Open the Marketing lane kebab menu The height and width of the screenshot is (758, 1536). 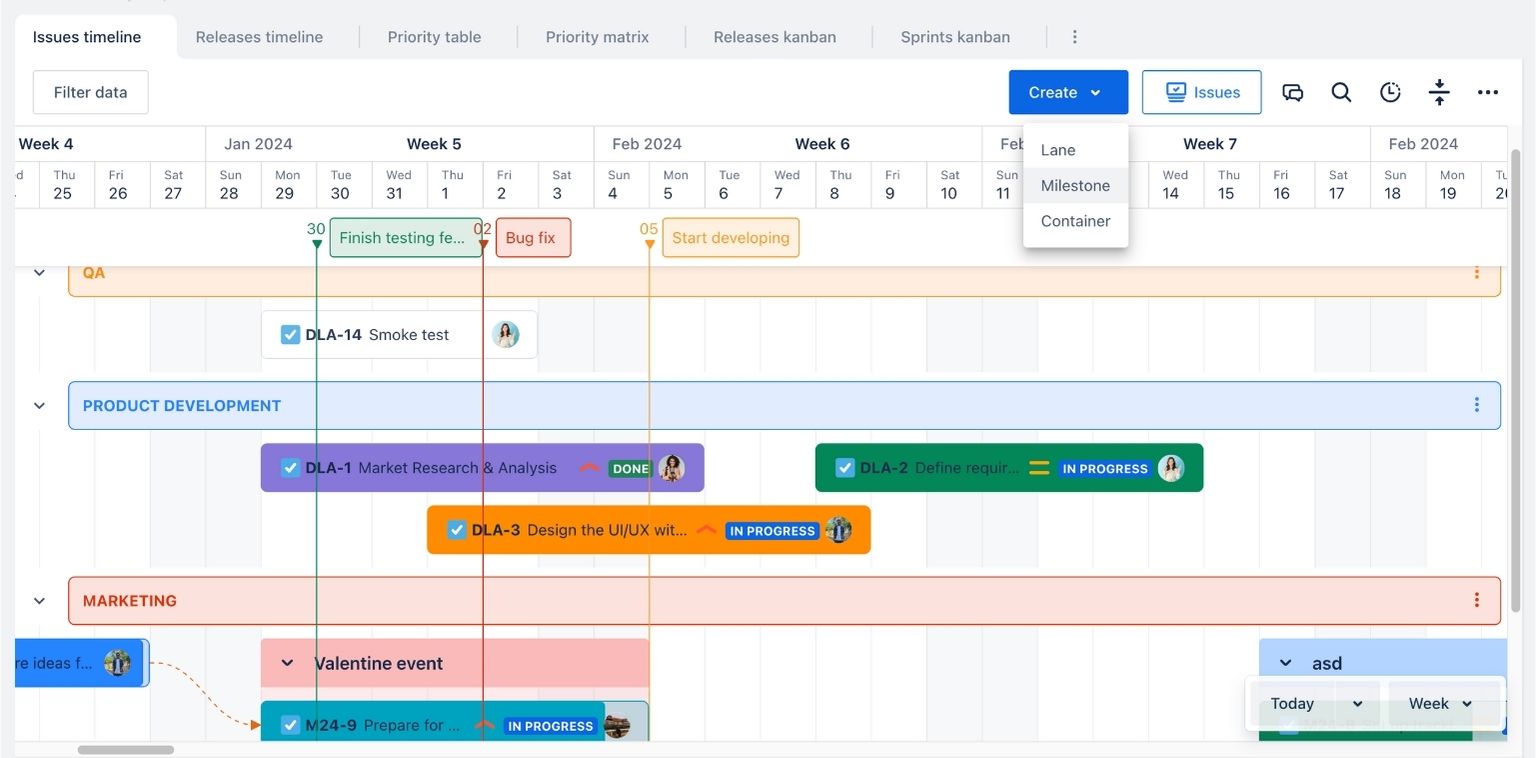pyautogui.click(x=1477, y=600)
